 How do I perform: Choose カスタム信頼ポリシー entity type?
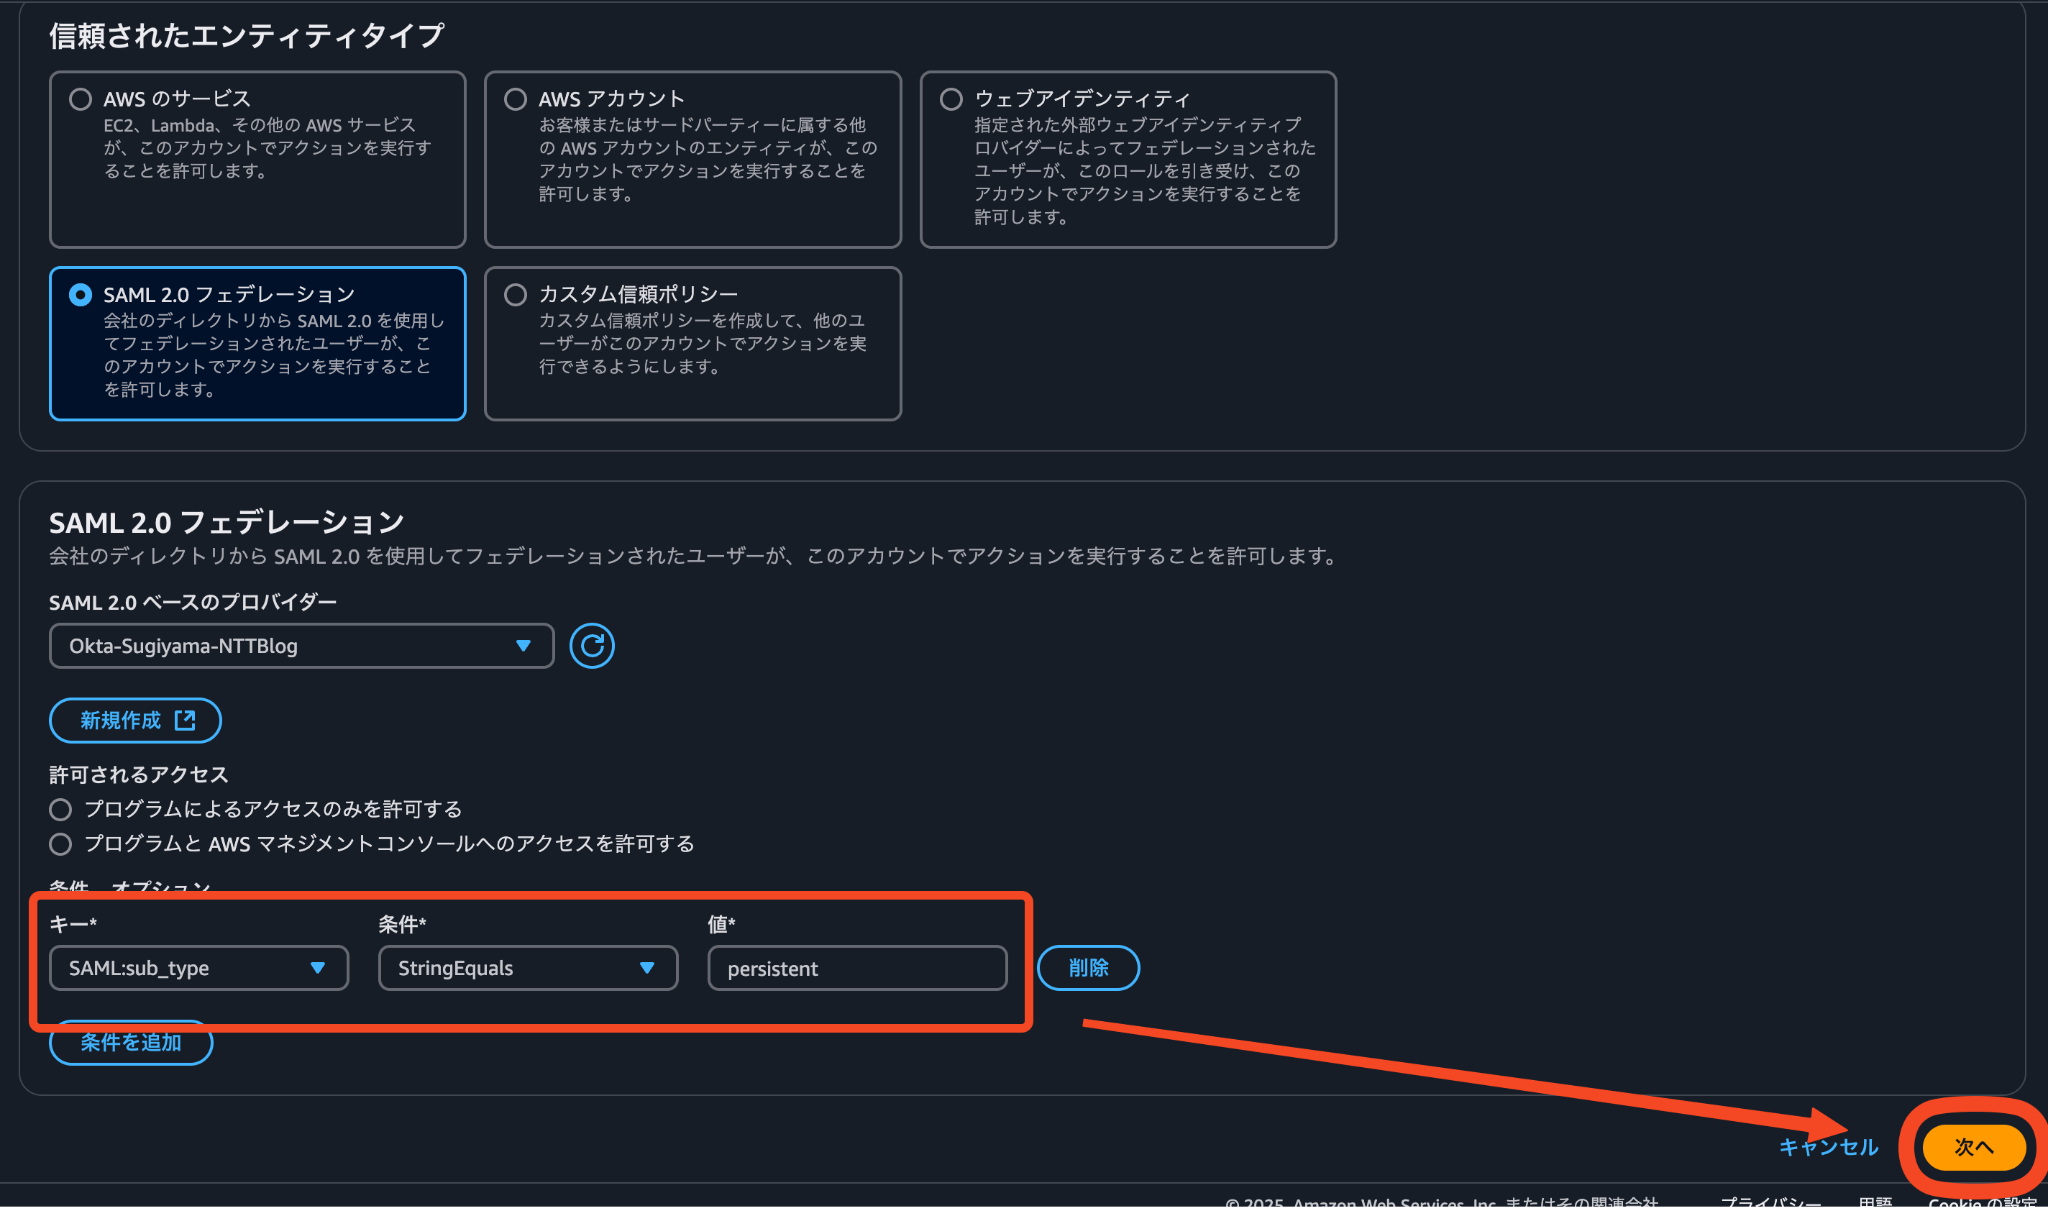(x=515, y=294)
